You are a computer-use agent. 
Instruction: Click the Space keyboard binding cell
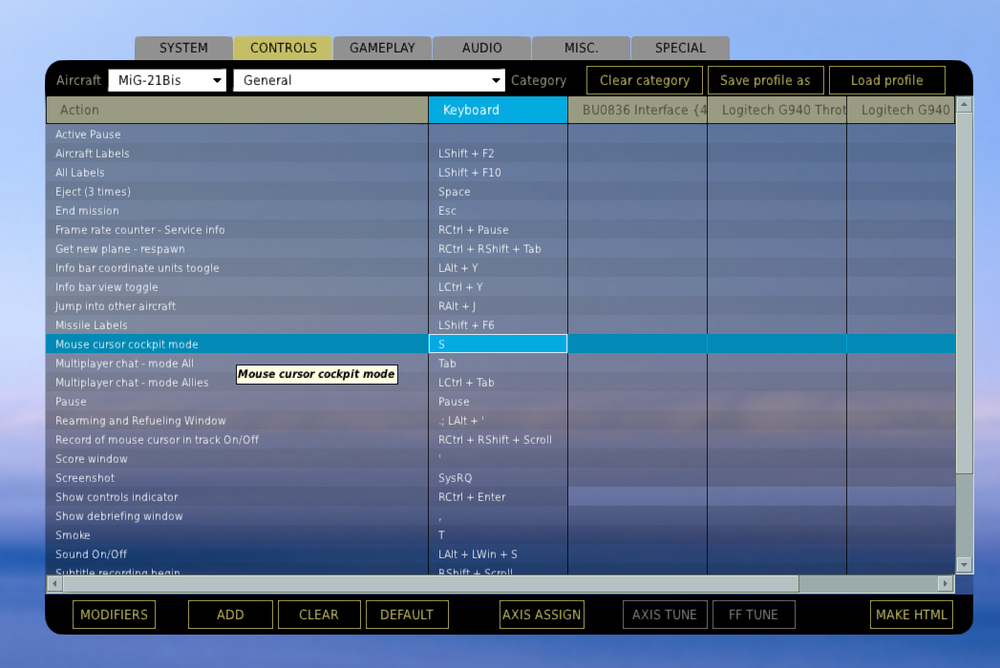tap(498, 191)
